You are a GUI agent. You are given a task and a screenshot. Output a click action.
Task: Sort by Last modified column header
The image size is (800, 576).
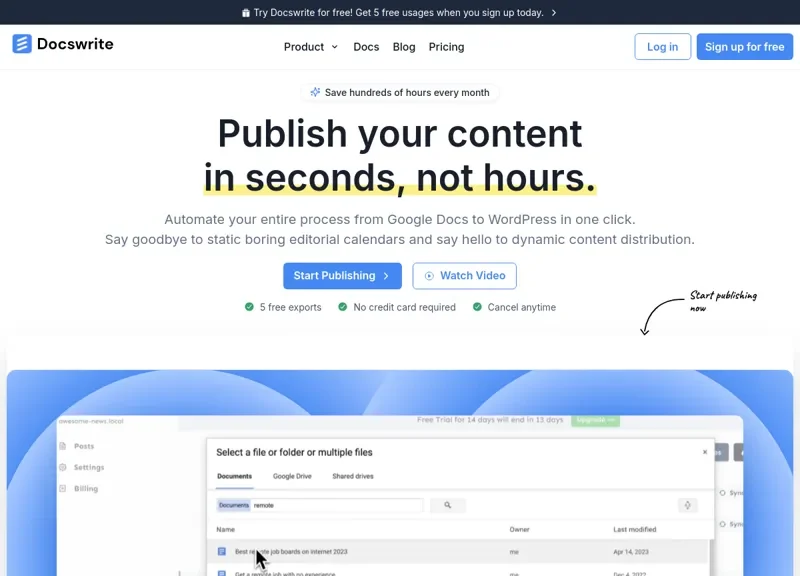point(635,529)
